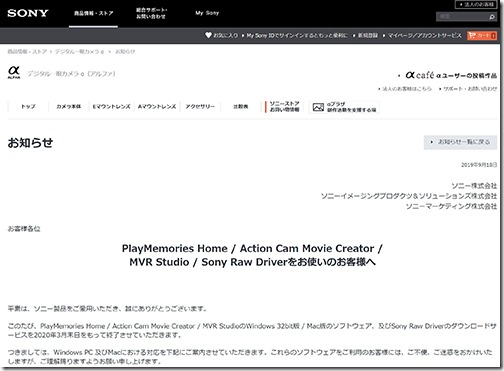504x371 pixels.
Task: Click the サポート・お問い合わせ link below α cafe
Action: [x=470, y=89]
